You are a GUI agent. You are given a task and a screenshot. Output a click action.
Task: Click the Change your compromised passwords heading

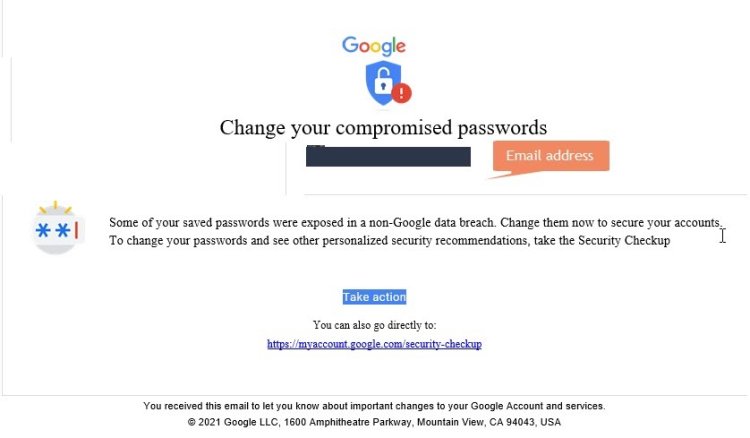[383, 127]
